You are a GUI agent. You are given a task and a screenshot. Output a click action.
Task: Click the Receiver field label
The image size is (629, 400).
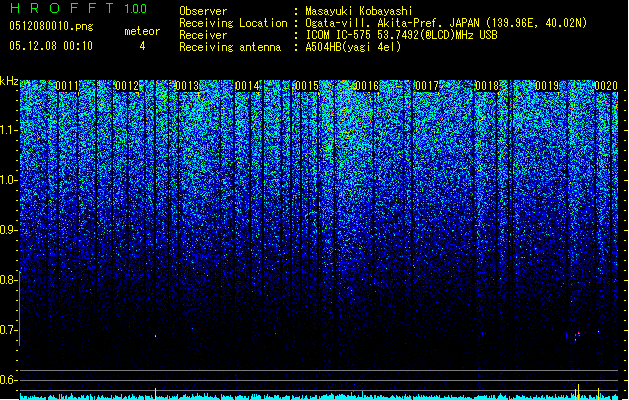pyautogui.click(x=203, y=35)
